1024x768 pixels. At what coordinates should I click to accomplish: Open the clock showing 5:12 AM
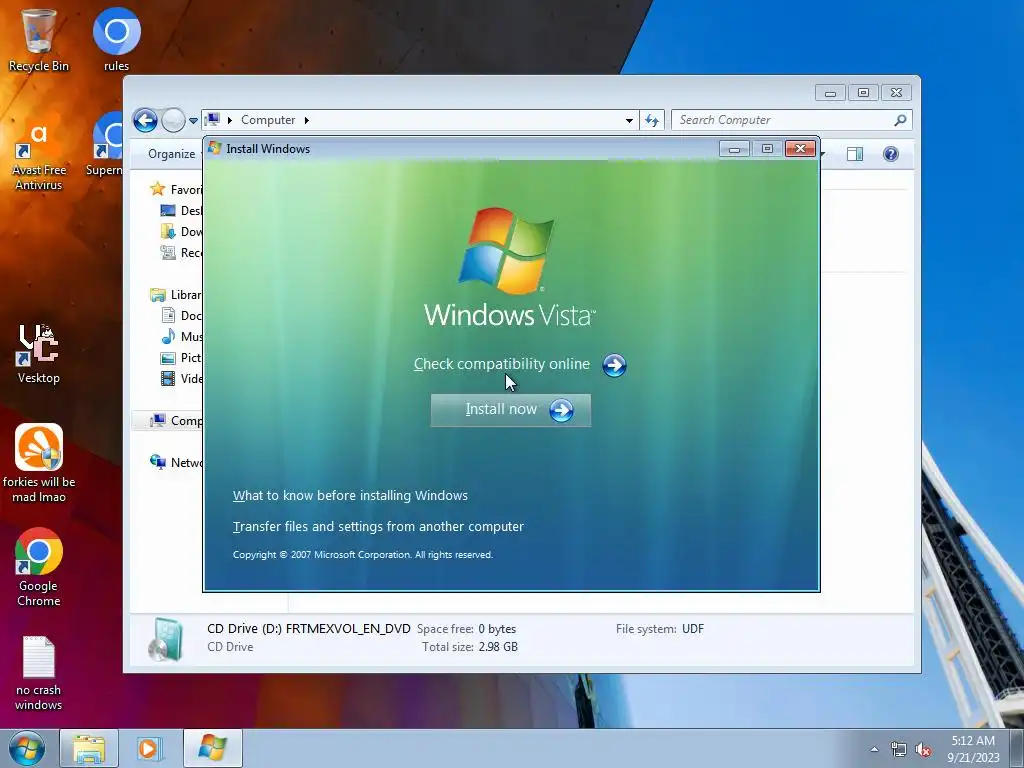point(973,748)
